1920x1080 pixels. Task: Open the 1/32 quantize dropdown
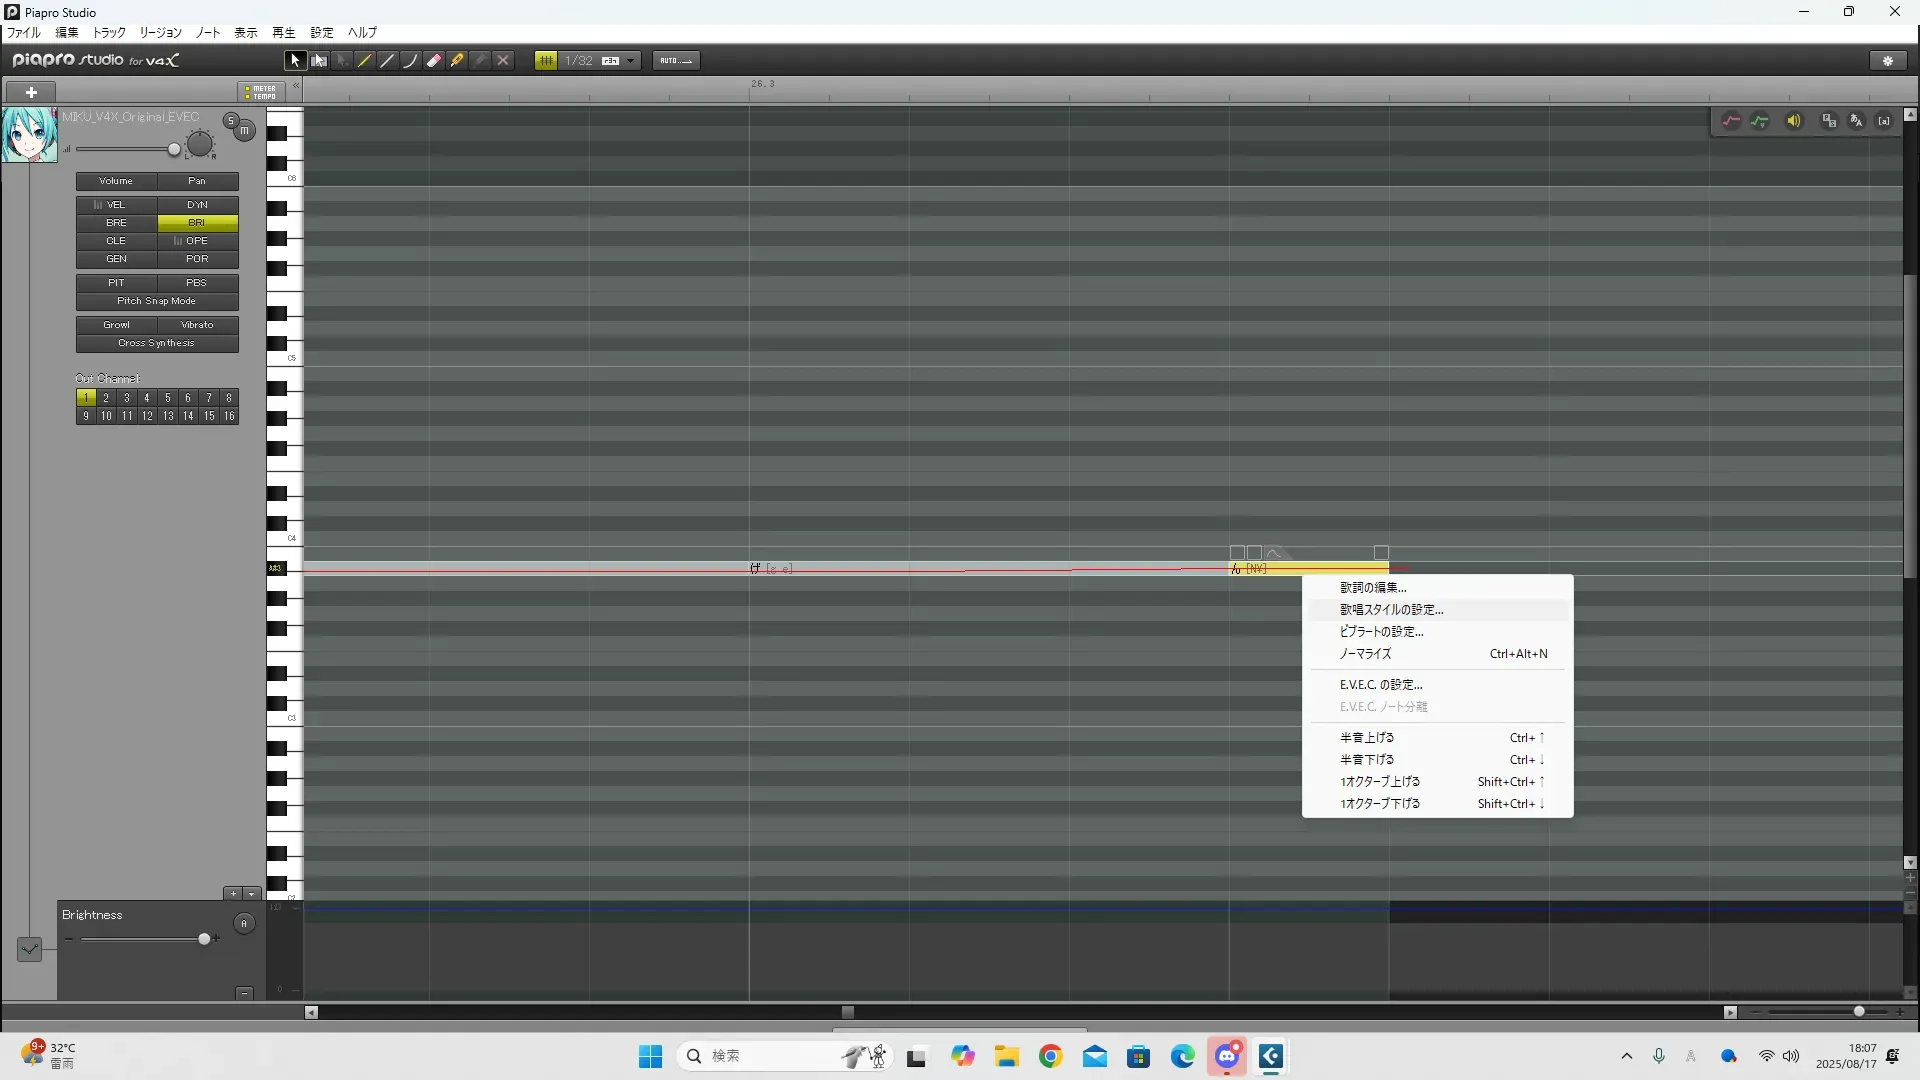tap(630, 61)
